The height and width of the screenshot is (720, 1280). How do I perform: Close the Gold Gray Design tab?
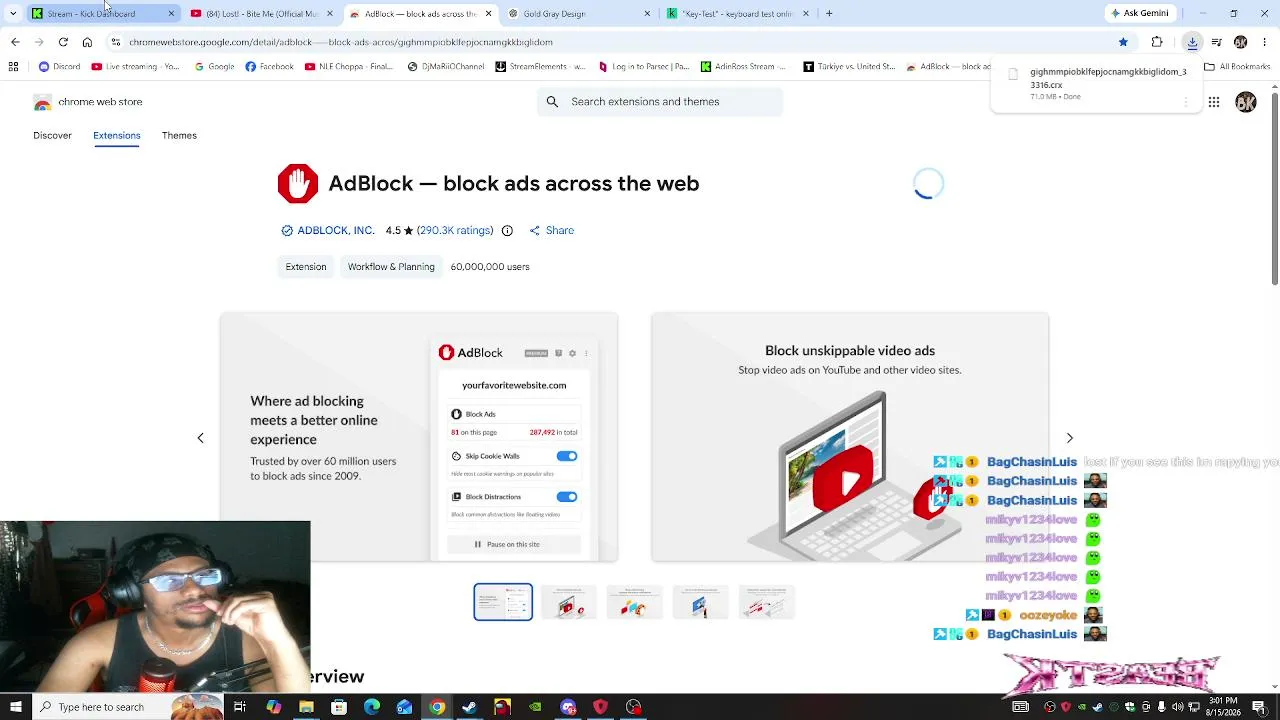point(647,14)
